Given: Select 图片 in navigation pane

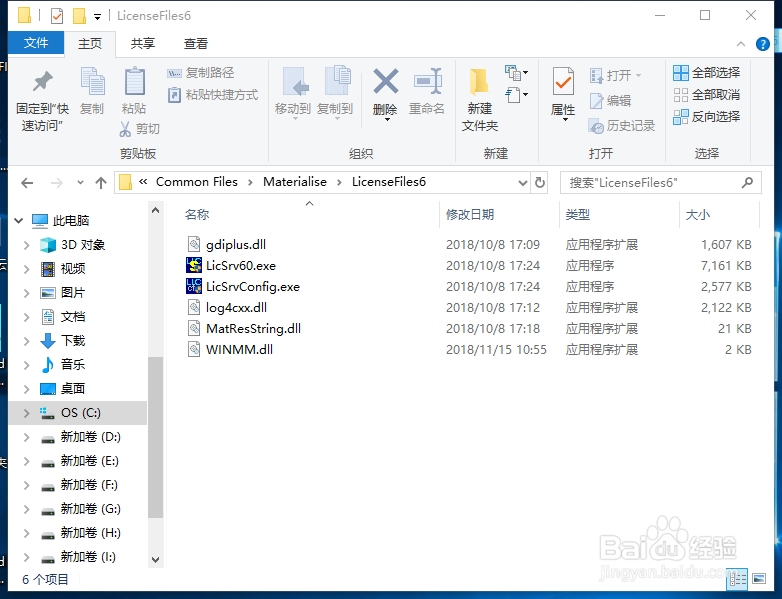Looking at the screenshot, I should (x=73, y=293).
